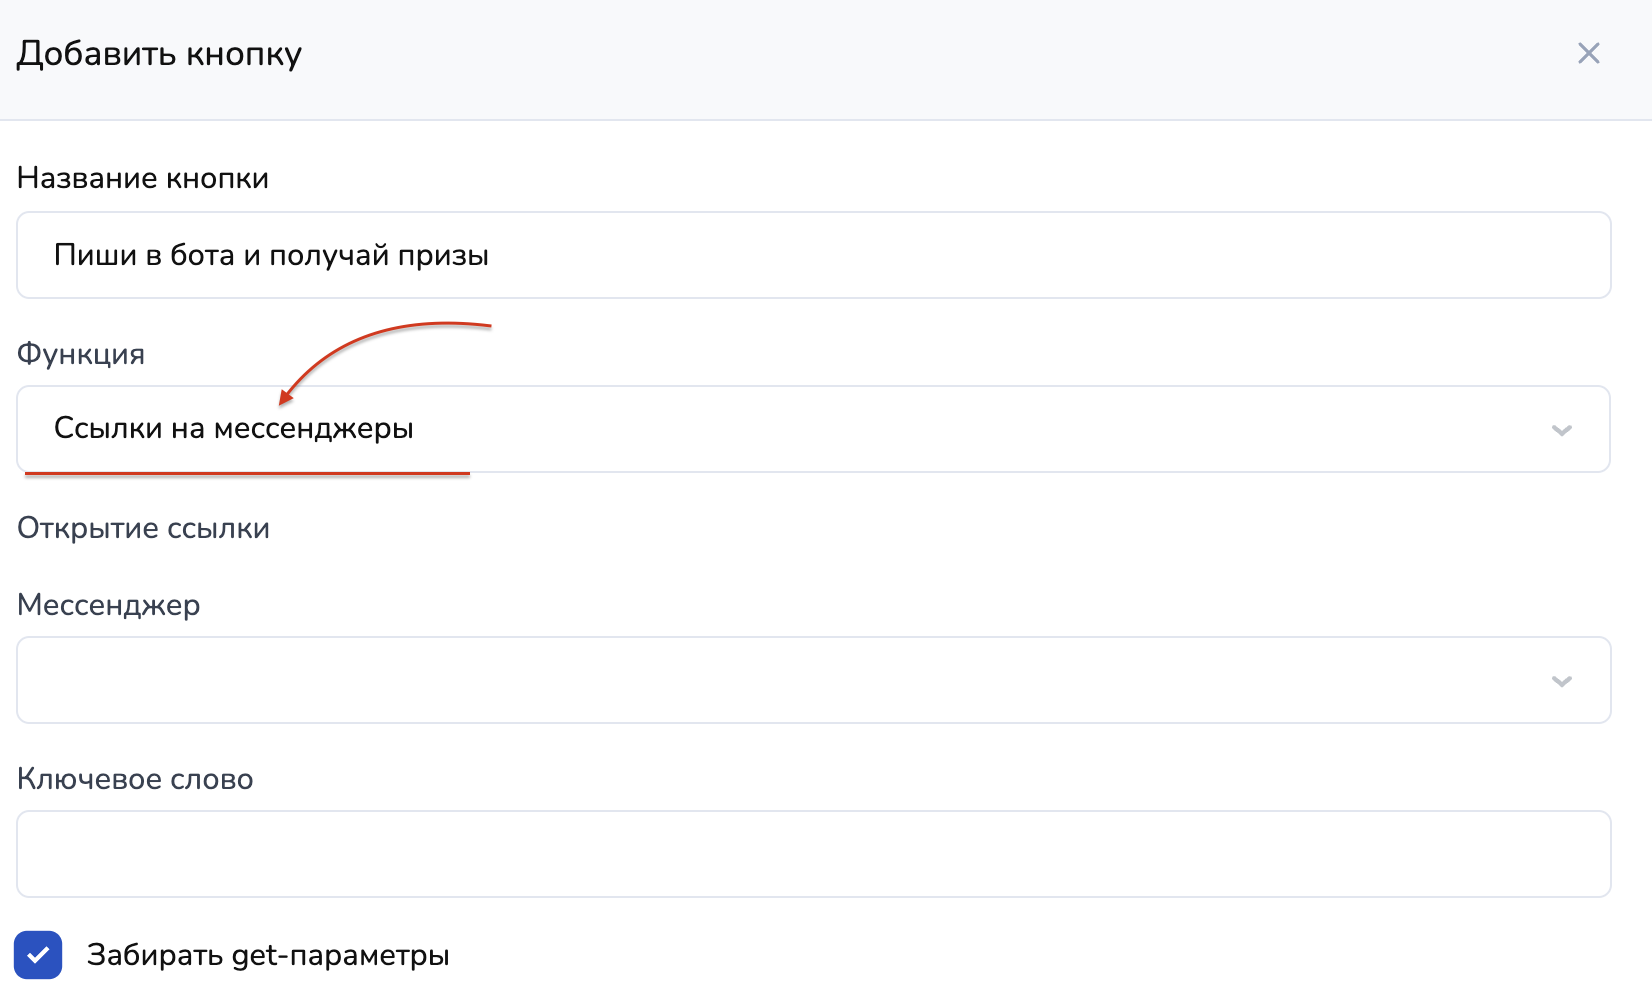Click the Открытие ссылки heading
The image size is (1652, 1006).
[143, 528]
